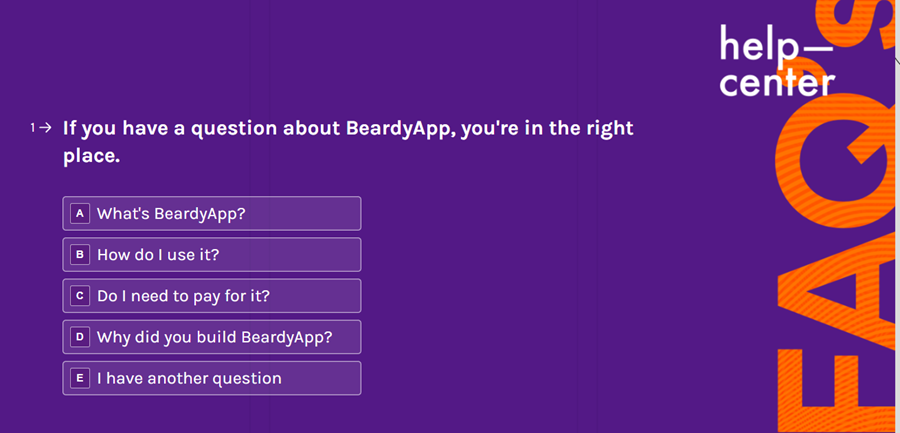Pick "Do I need to pay for it?"

pyautogui.click(x=212, y=296)
